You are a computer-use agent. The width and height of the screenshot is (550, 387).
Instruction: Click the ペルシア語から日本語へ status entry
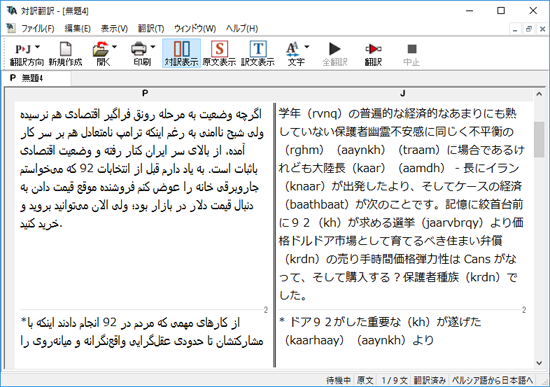pyautogui.click(x=492, y=380)
